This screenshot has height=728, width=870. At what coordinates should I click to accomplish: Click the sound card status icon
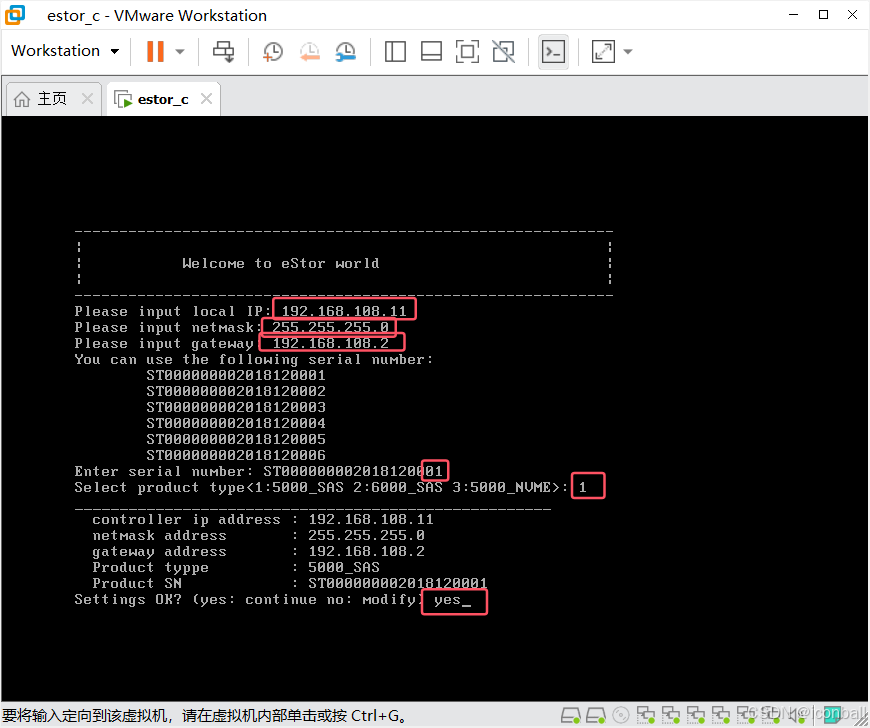(799, 715)
